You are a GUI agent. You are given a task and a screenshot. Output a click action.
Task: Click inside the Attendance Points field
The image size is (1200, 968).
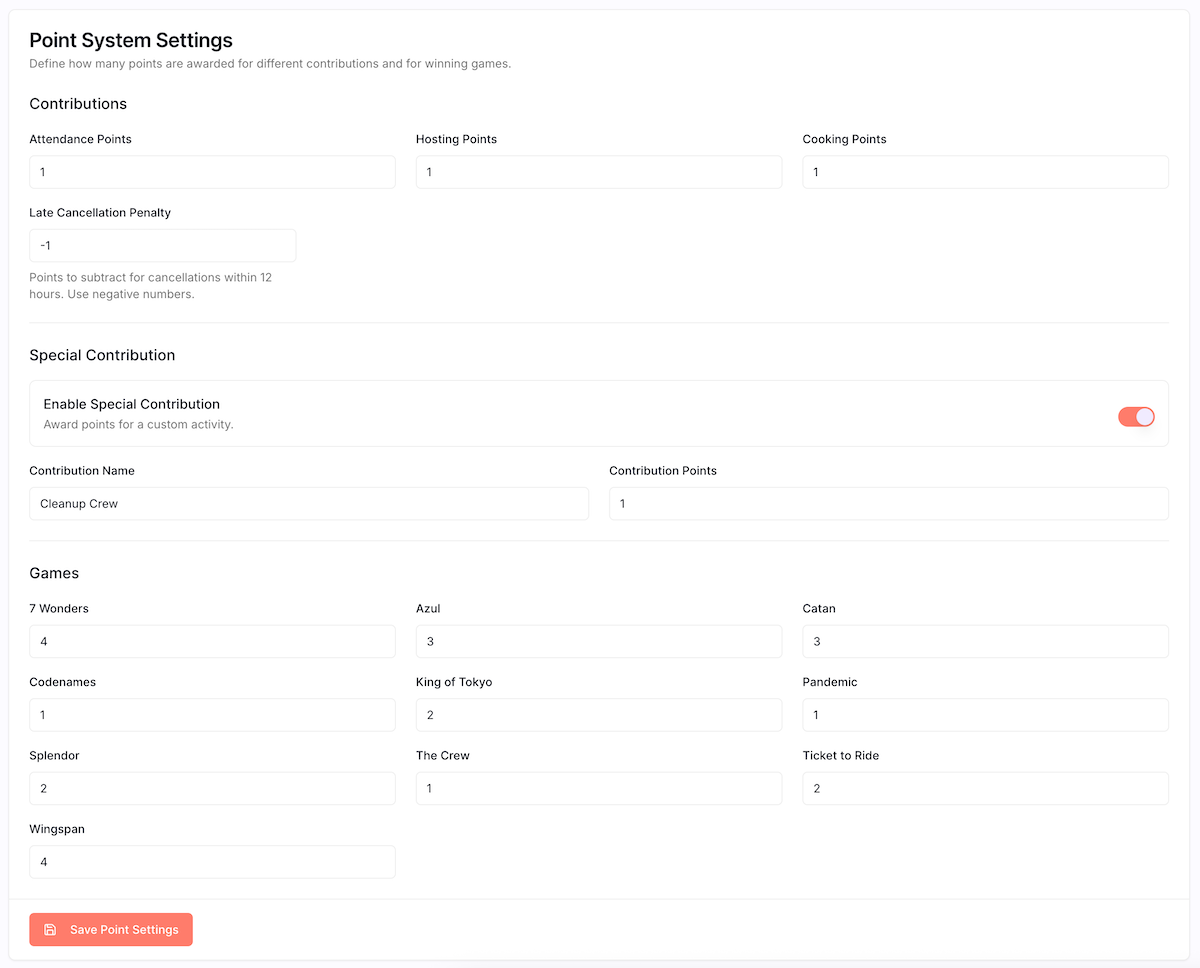click(x=212, y=171)
